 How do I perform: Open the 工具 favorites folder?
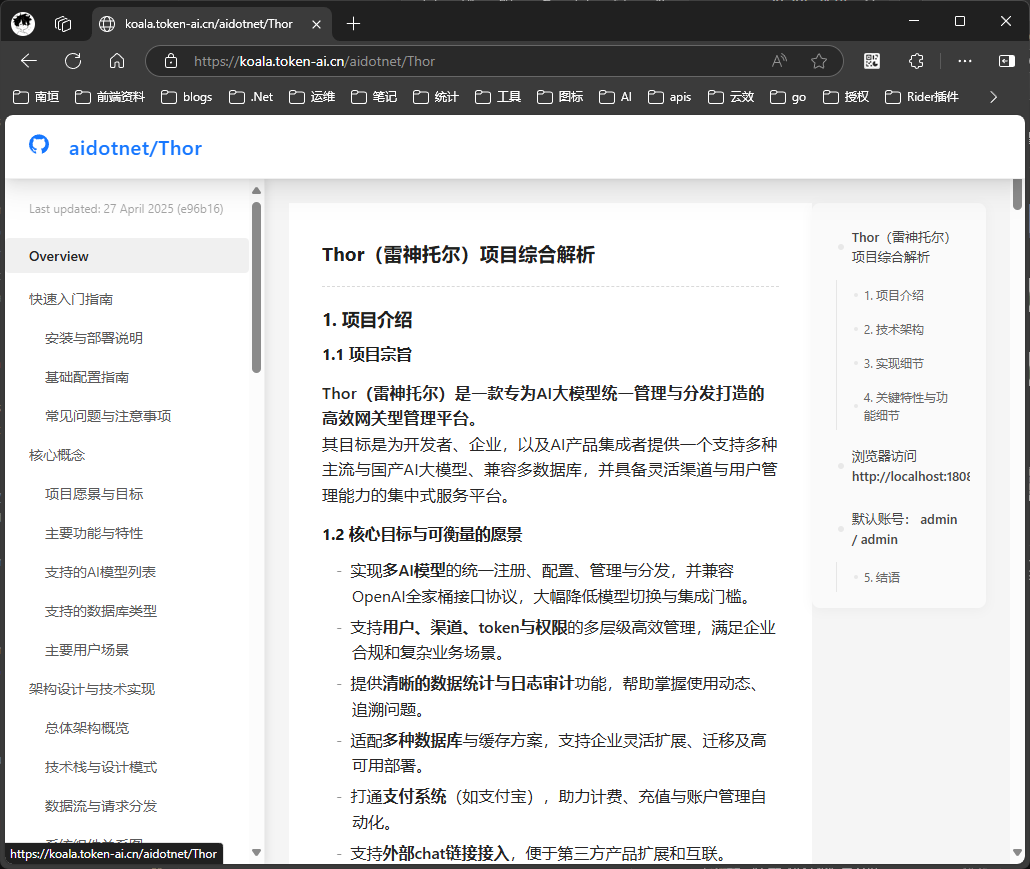click(497, 96)
